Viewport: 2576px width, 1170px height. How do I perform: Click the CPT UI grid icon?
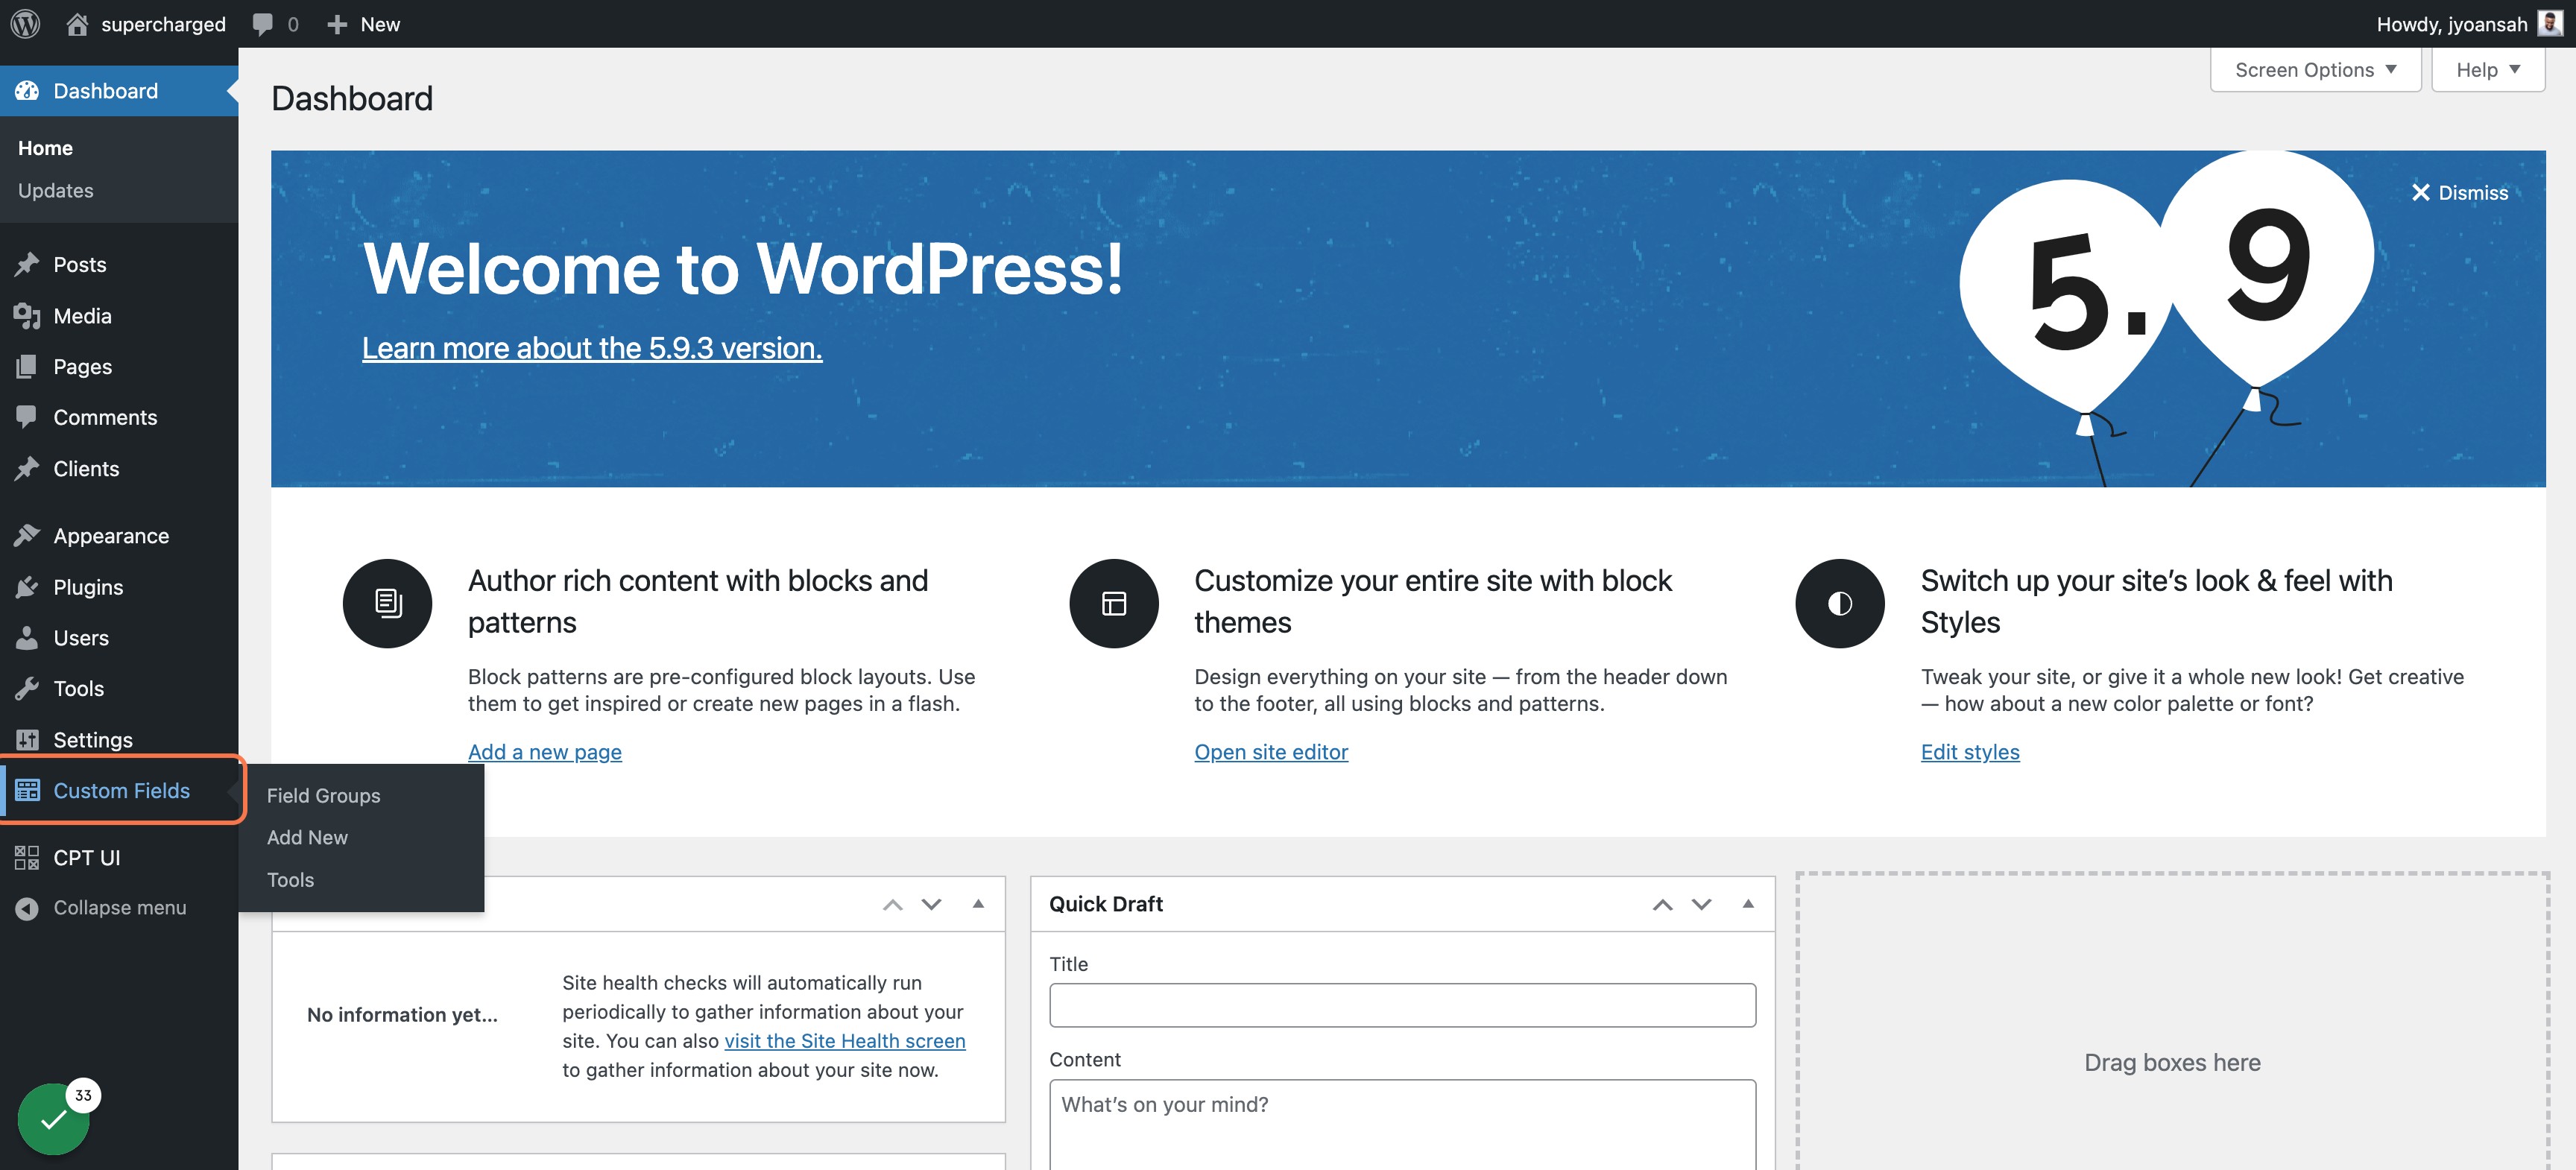pyautogui.click(x=27, y=857)
